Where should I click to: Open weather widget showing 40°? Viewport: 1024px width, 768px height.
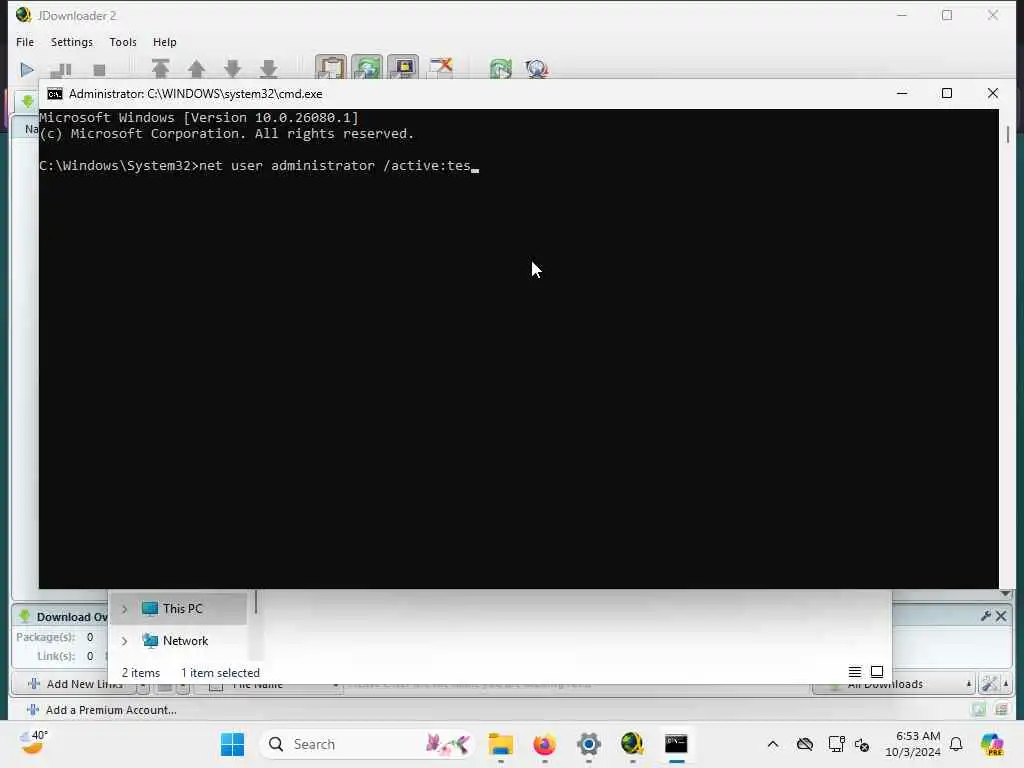coord(33,743)
